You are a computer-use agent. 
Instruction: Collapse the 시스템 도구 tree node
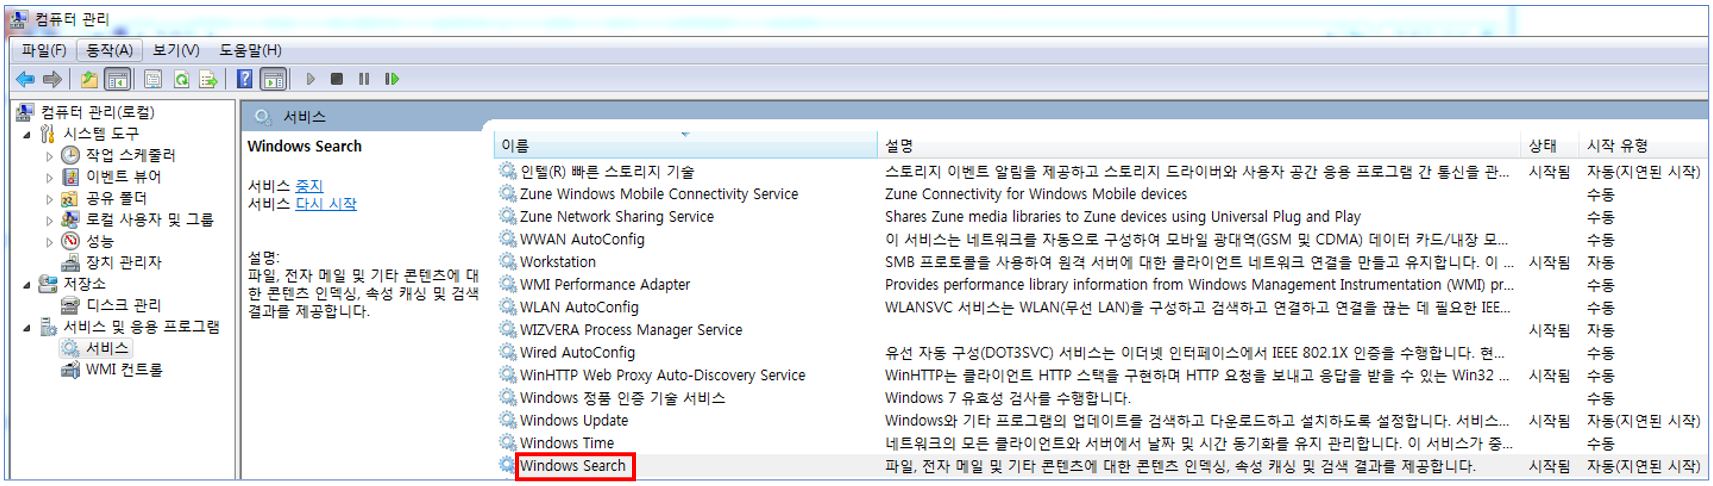[27, 134]
